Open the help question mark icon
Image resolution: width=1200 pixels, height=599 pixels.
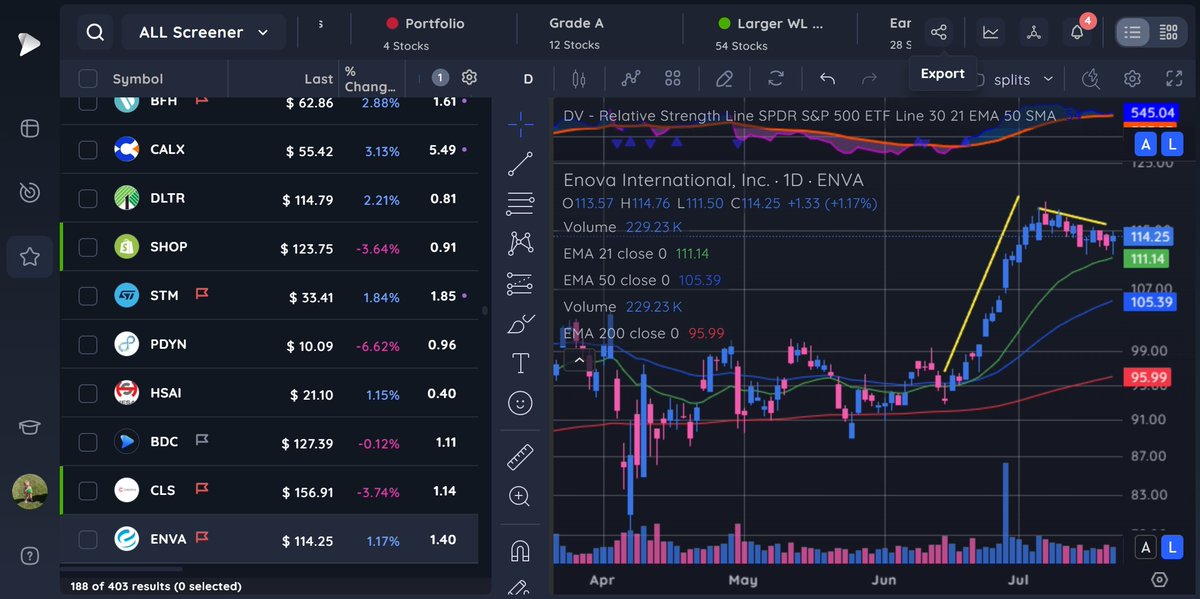(x=29, y=556)
